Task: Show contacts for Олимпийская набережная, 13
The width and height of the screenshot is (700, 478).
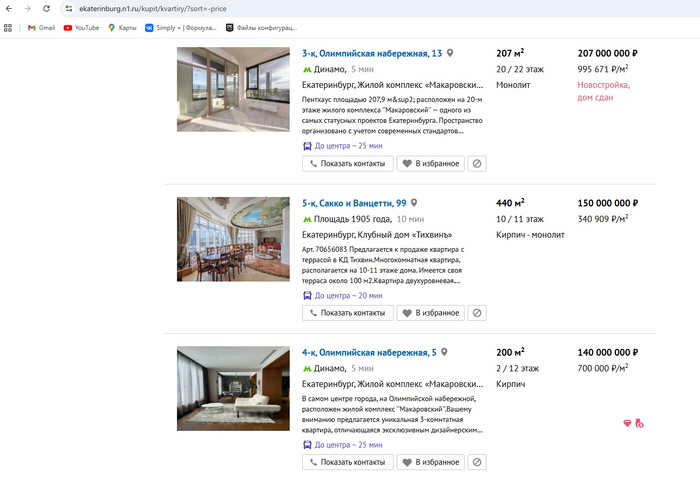Action: coord(346,163)
